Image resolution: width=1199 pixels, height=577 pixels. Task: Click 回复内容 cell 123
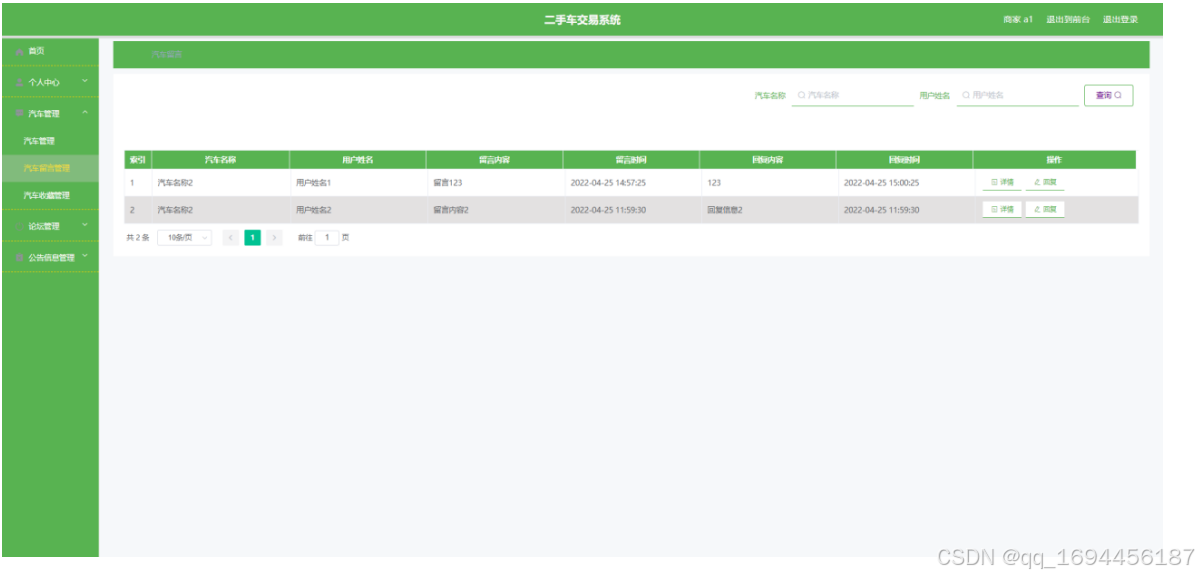pos(714,183)
